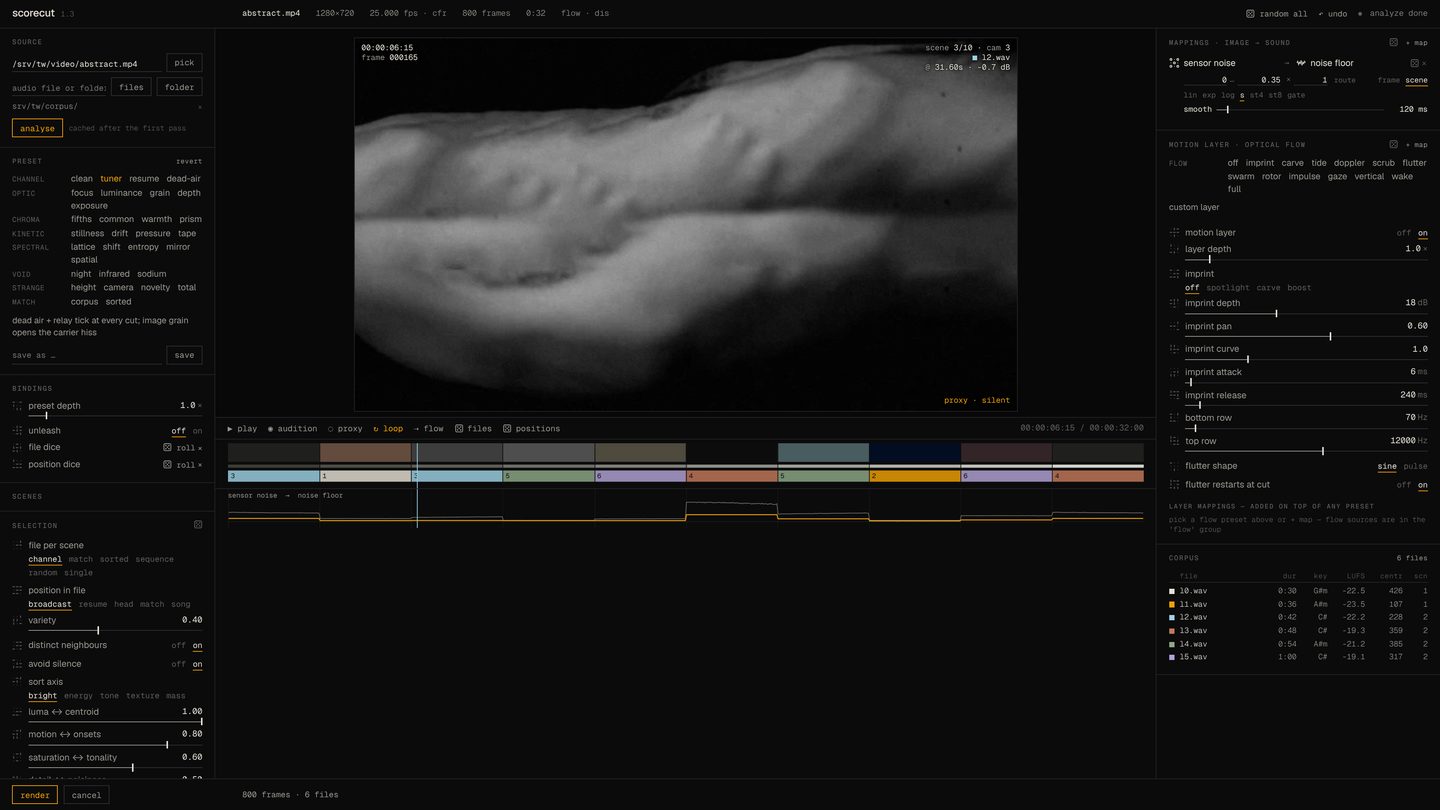Set flutter shape to pulse
This screenshot has width=1440, height=810.
1415,466
